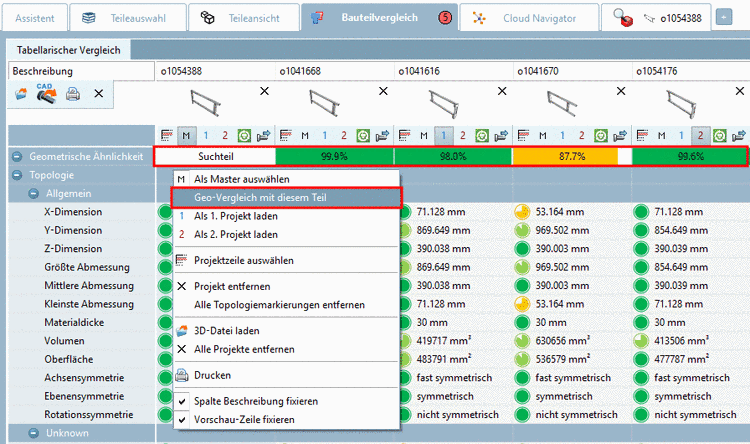Click green geo-compare icon in o1054176 column
750x444 pixels.
[x=719, y=136]
